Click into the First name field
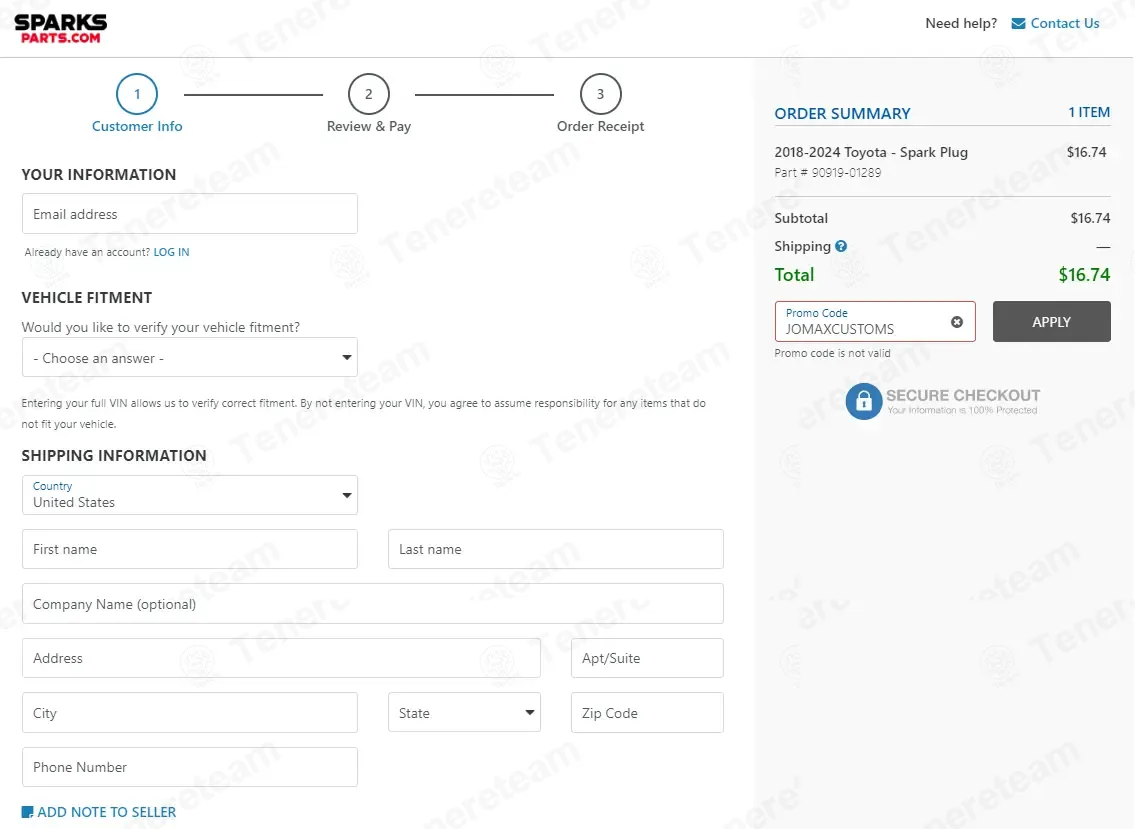The width and height of the screenshot is (1135, 829). coord(190,549)
